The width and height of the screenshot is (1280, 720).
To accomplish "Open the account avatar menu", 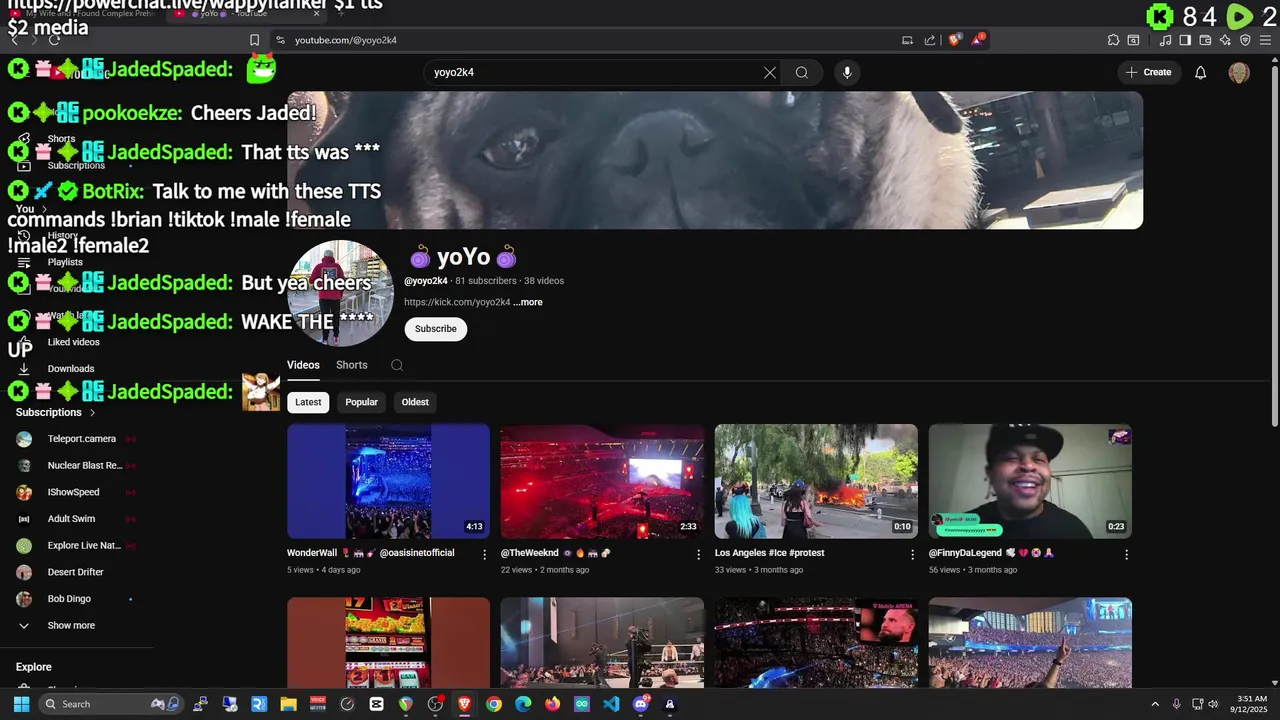I will [1239, 72].
